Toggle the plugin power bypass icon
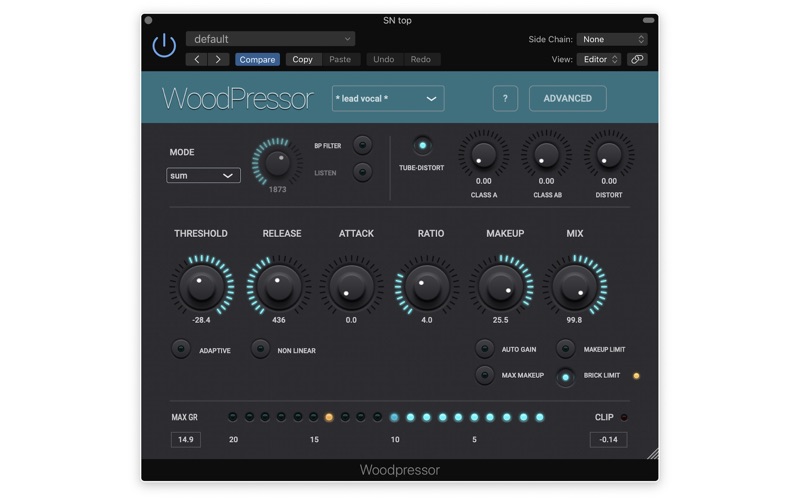 [164, 45]
